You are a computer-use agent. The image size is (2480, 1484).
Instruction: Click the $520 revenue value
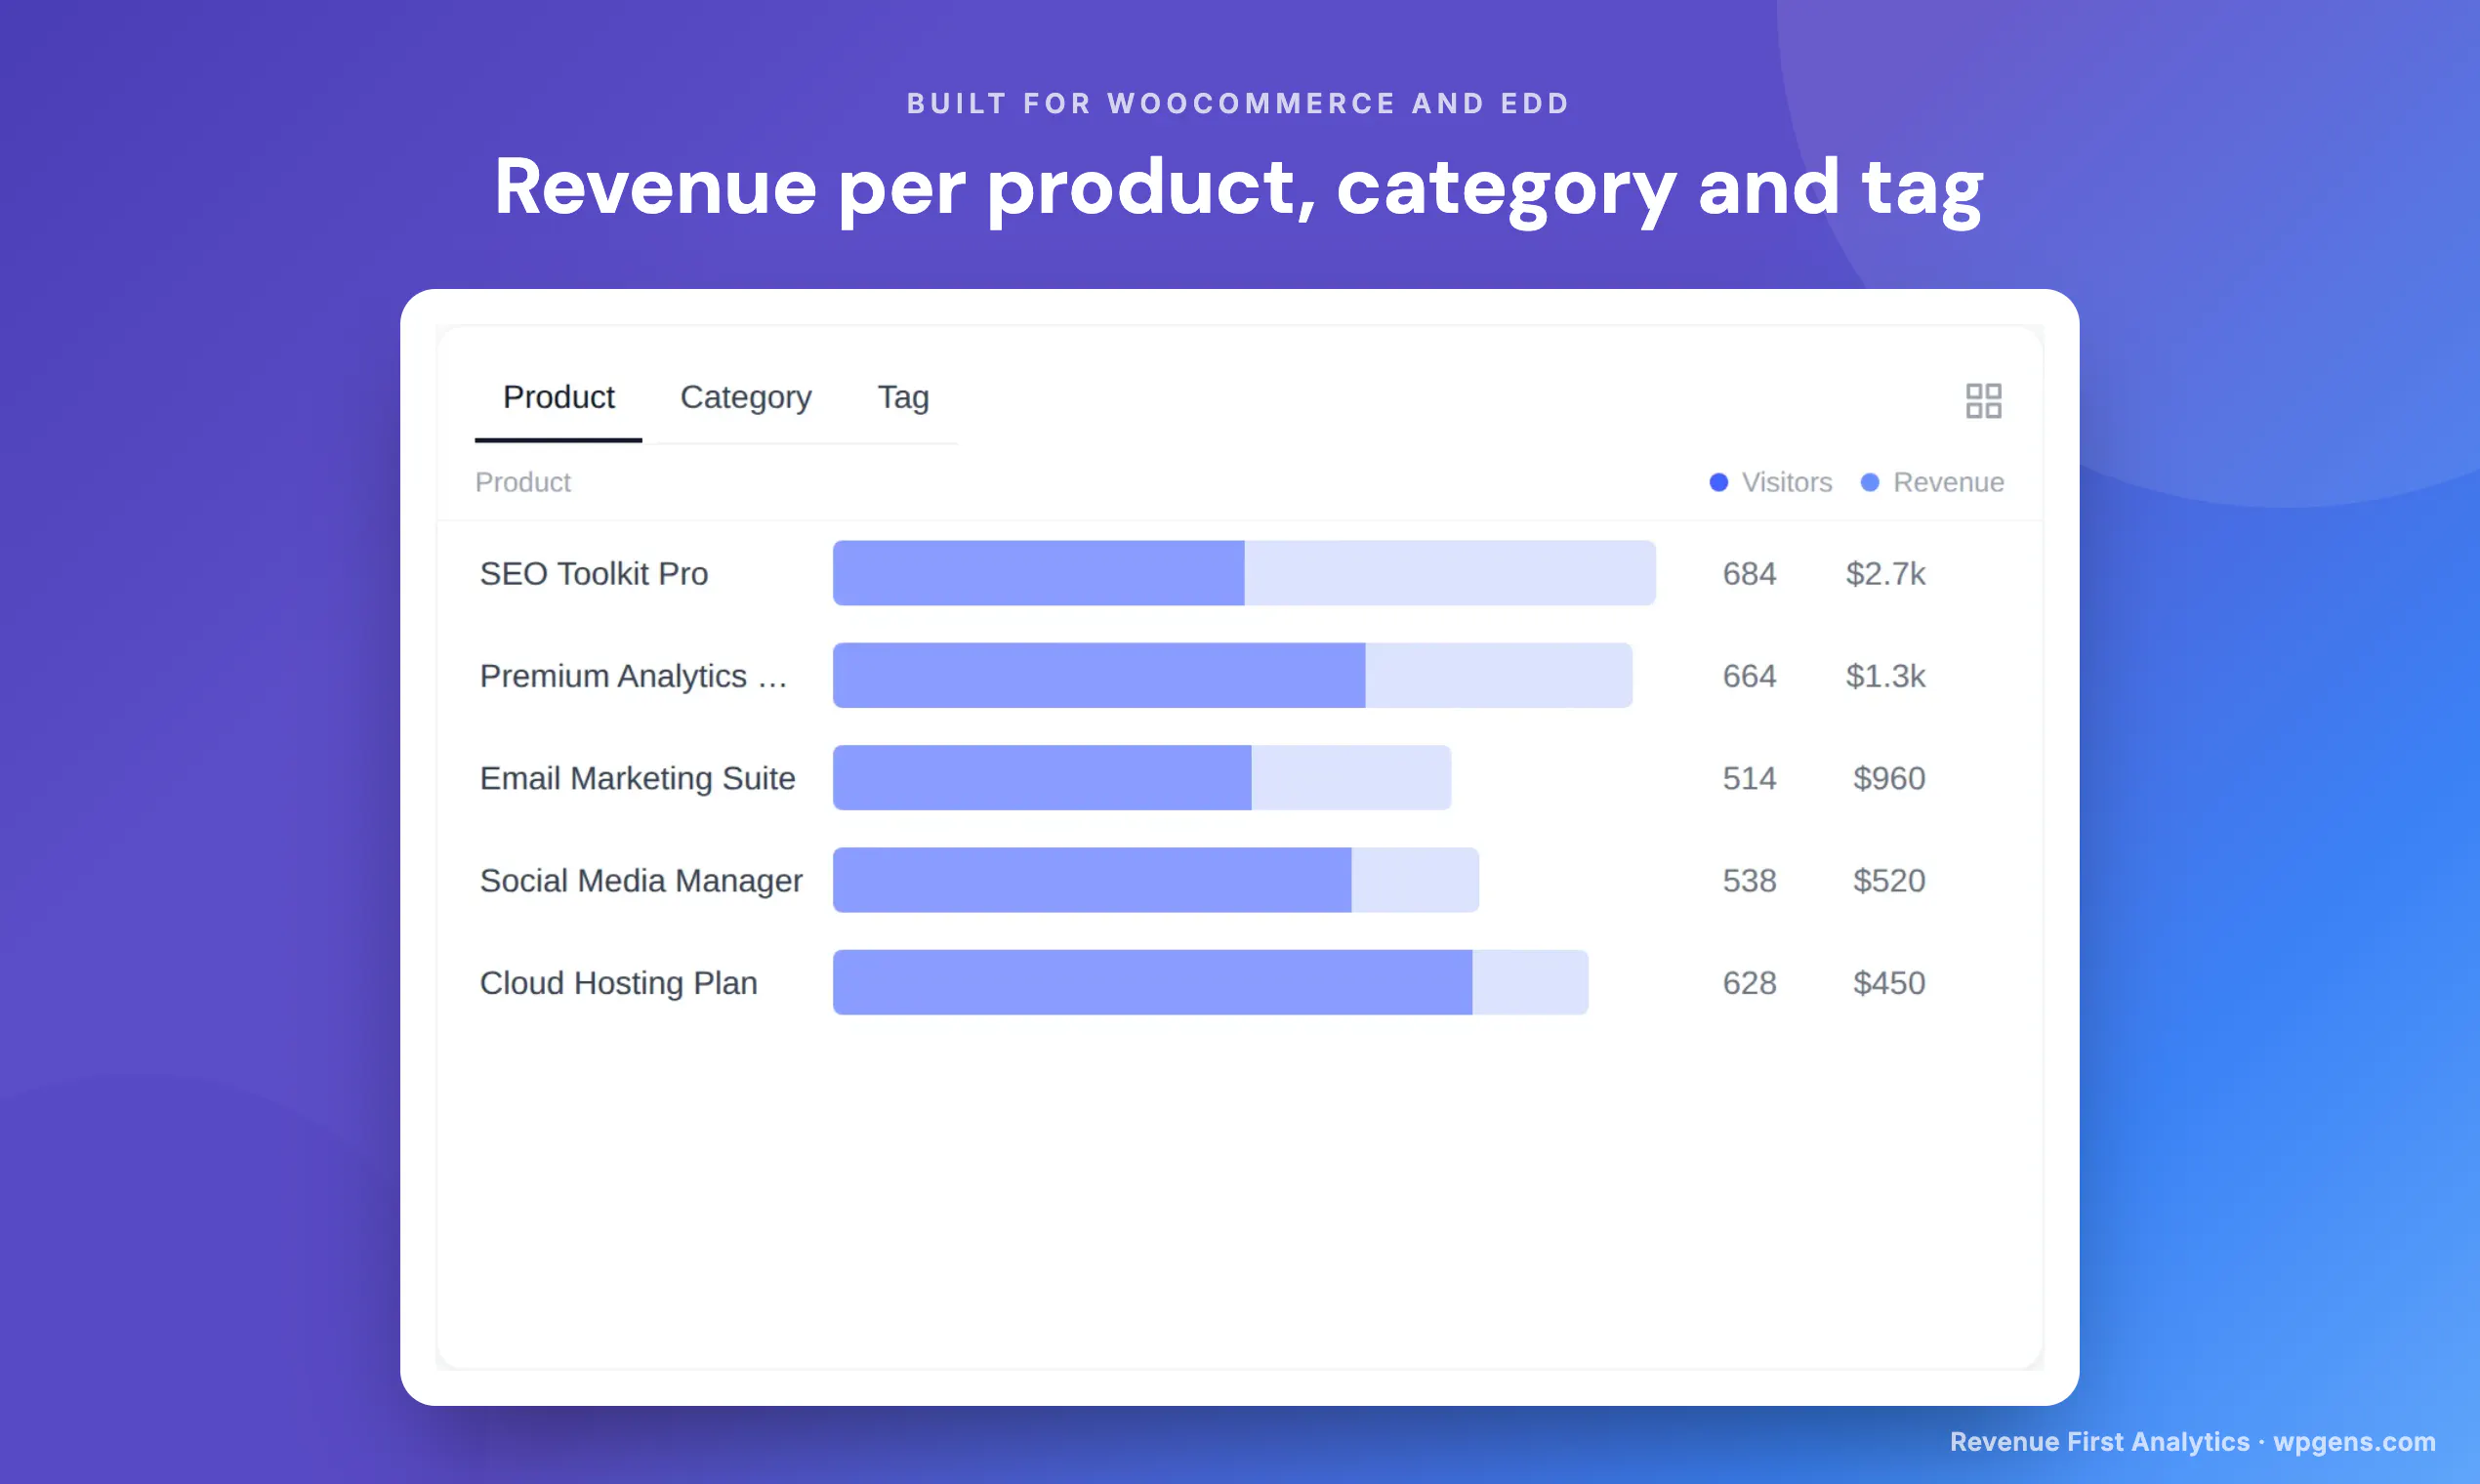1889,881
